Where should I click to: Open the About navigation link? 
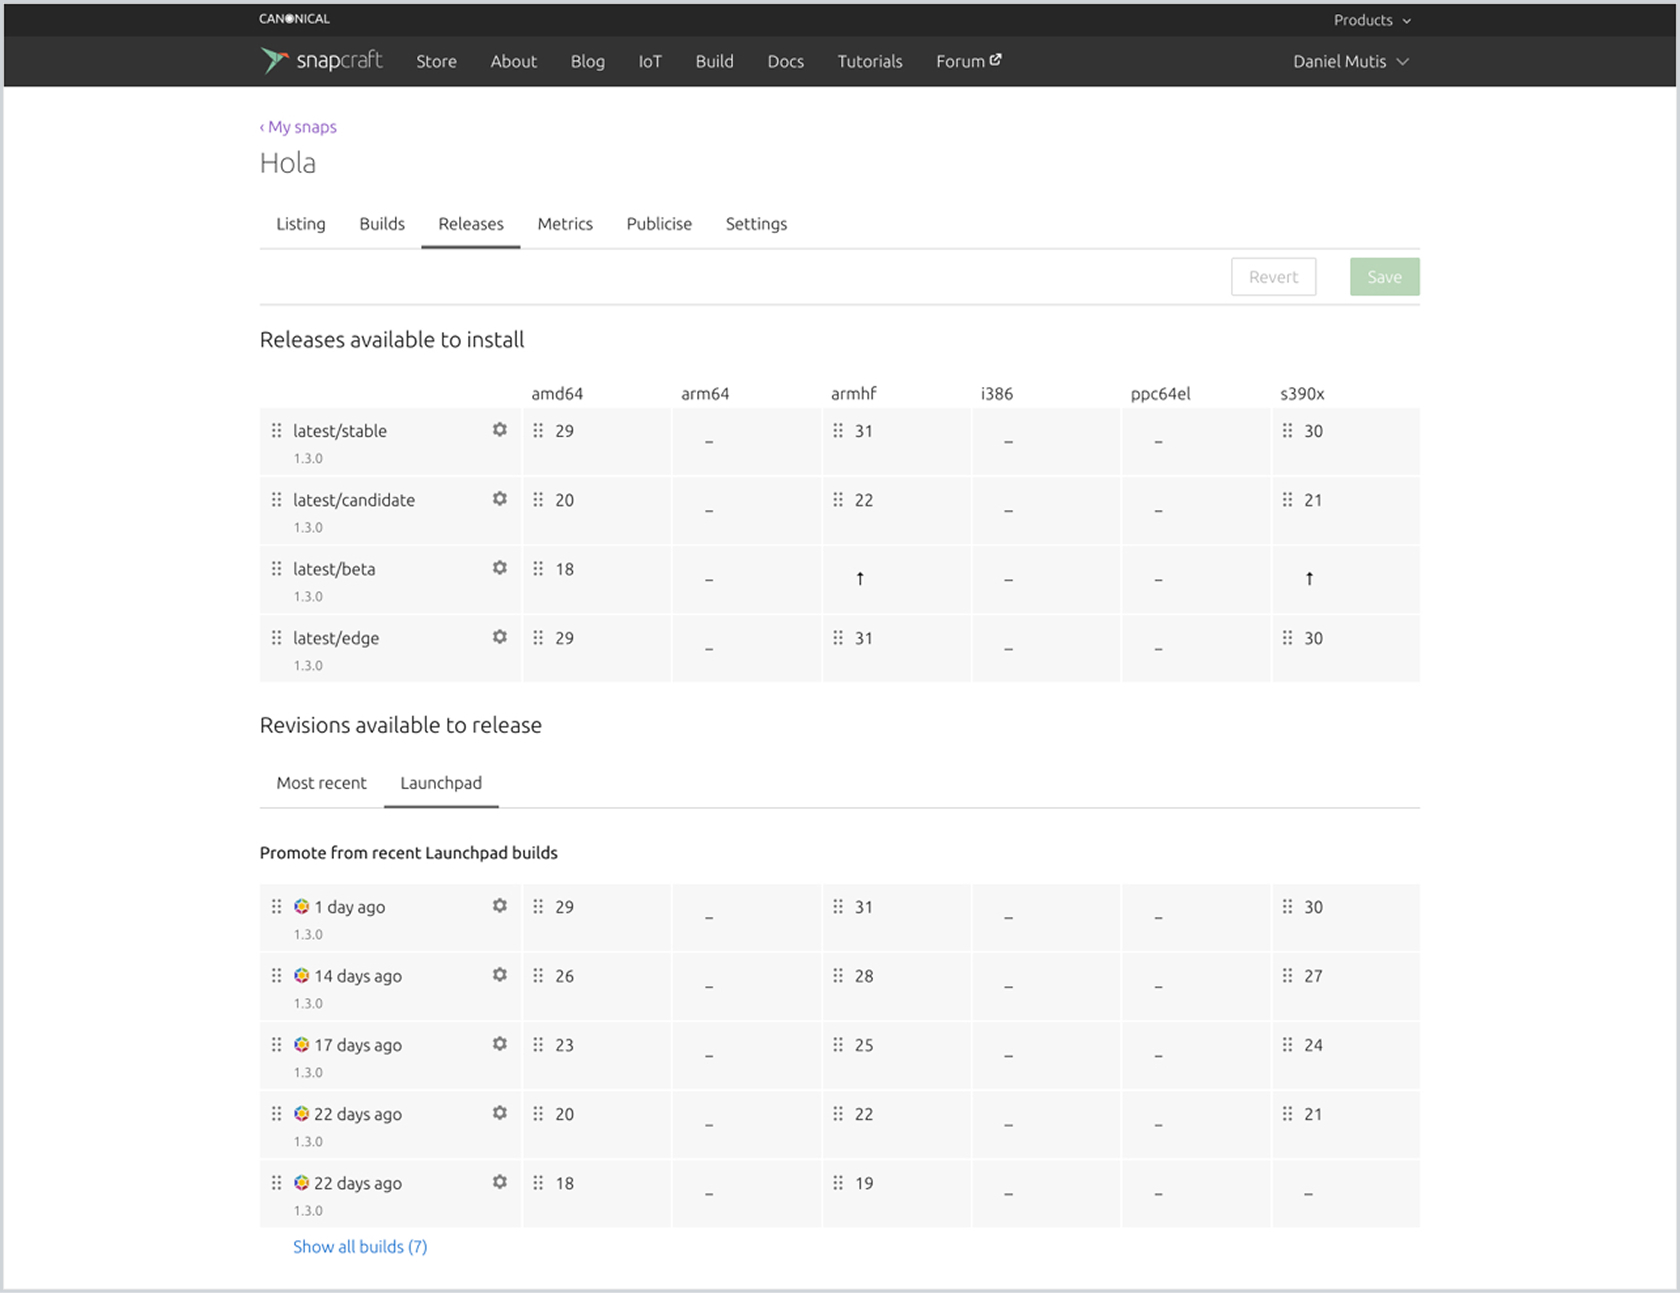click(x=513, y=61)
